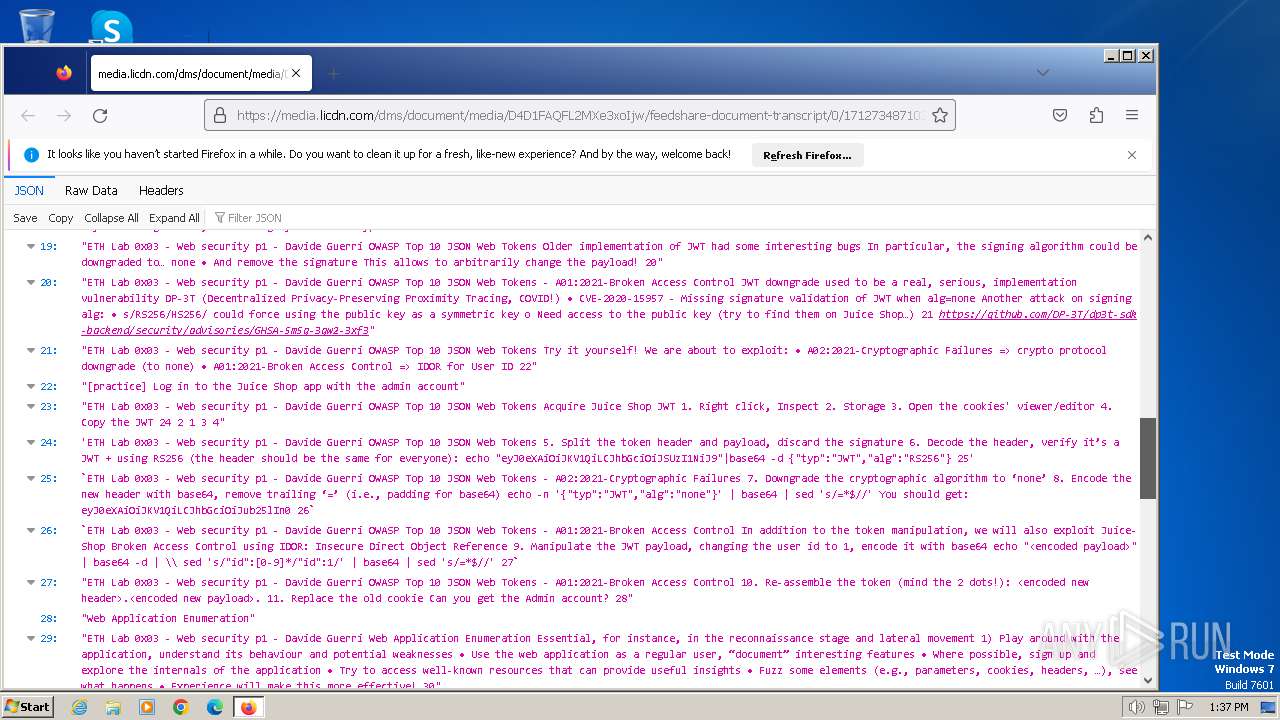Minimize the Firefox window

1111,56
